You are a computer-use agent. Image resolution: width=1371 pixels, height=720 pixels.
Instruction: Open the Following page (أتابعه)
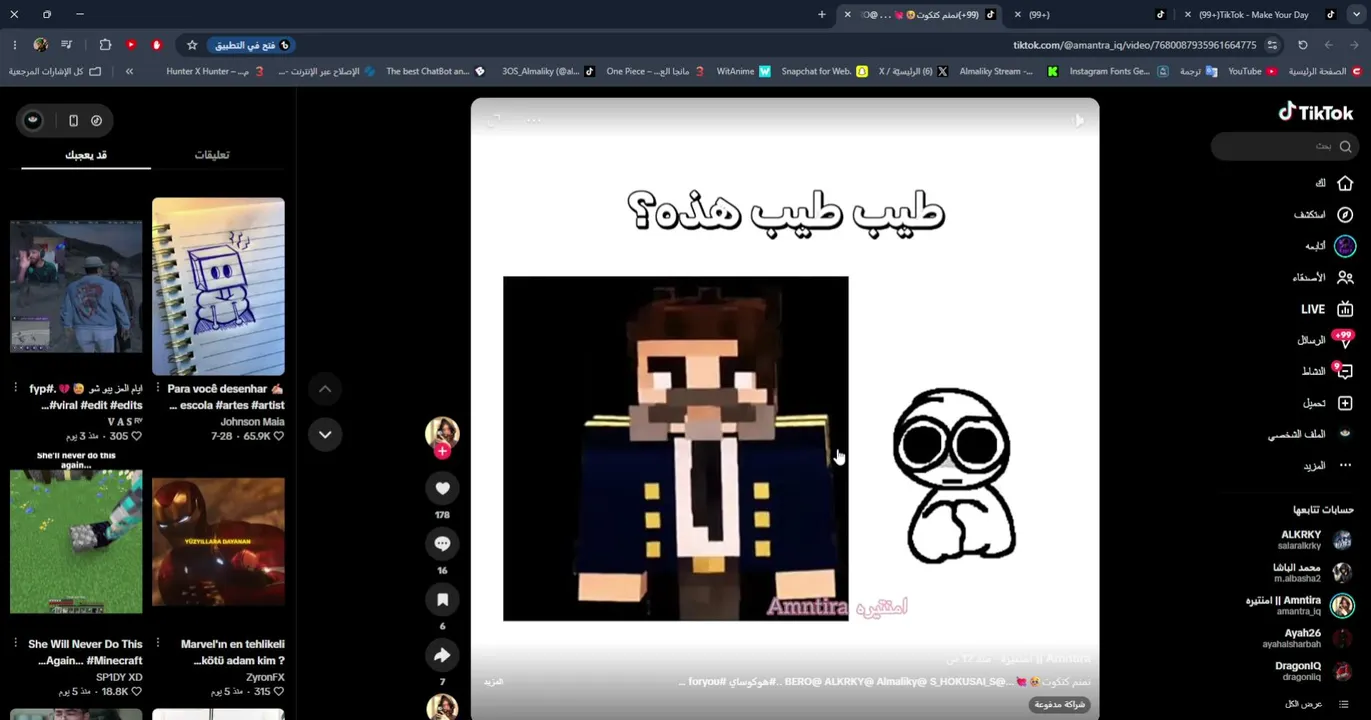click(1330, 246)
